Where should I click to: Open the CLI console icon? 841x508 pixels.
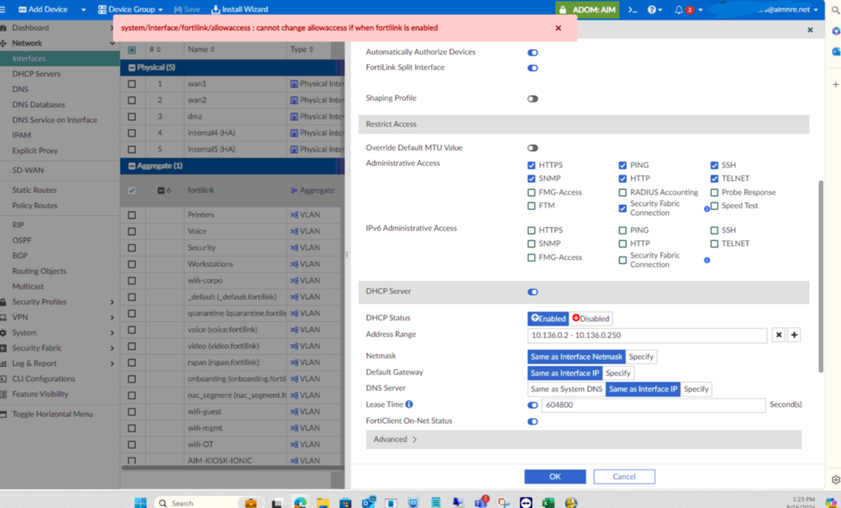pos(633,9)
